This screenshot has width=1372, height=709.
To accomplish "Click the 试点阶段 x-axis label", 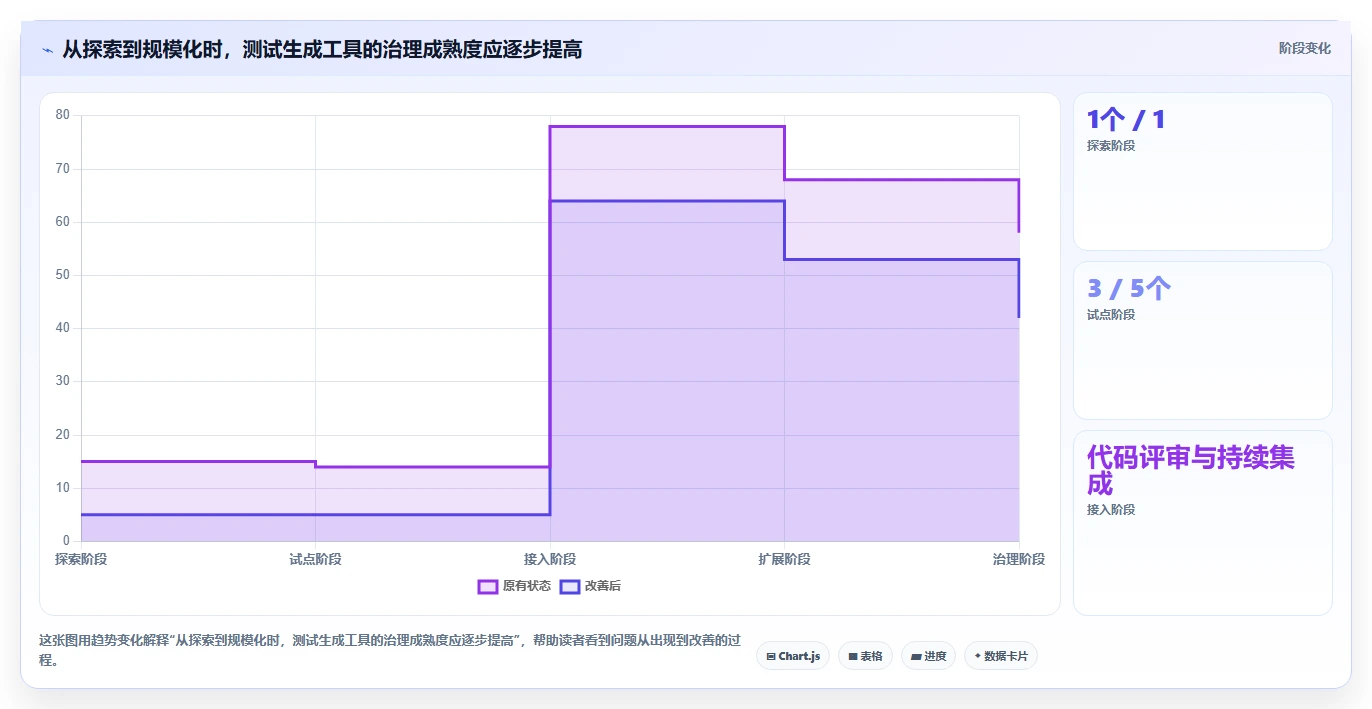I will pos(315,559).
